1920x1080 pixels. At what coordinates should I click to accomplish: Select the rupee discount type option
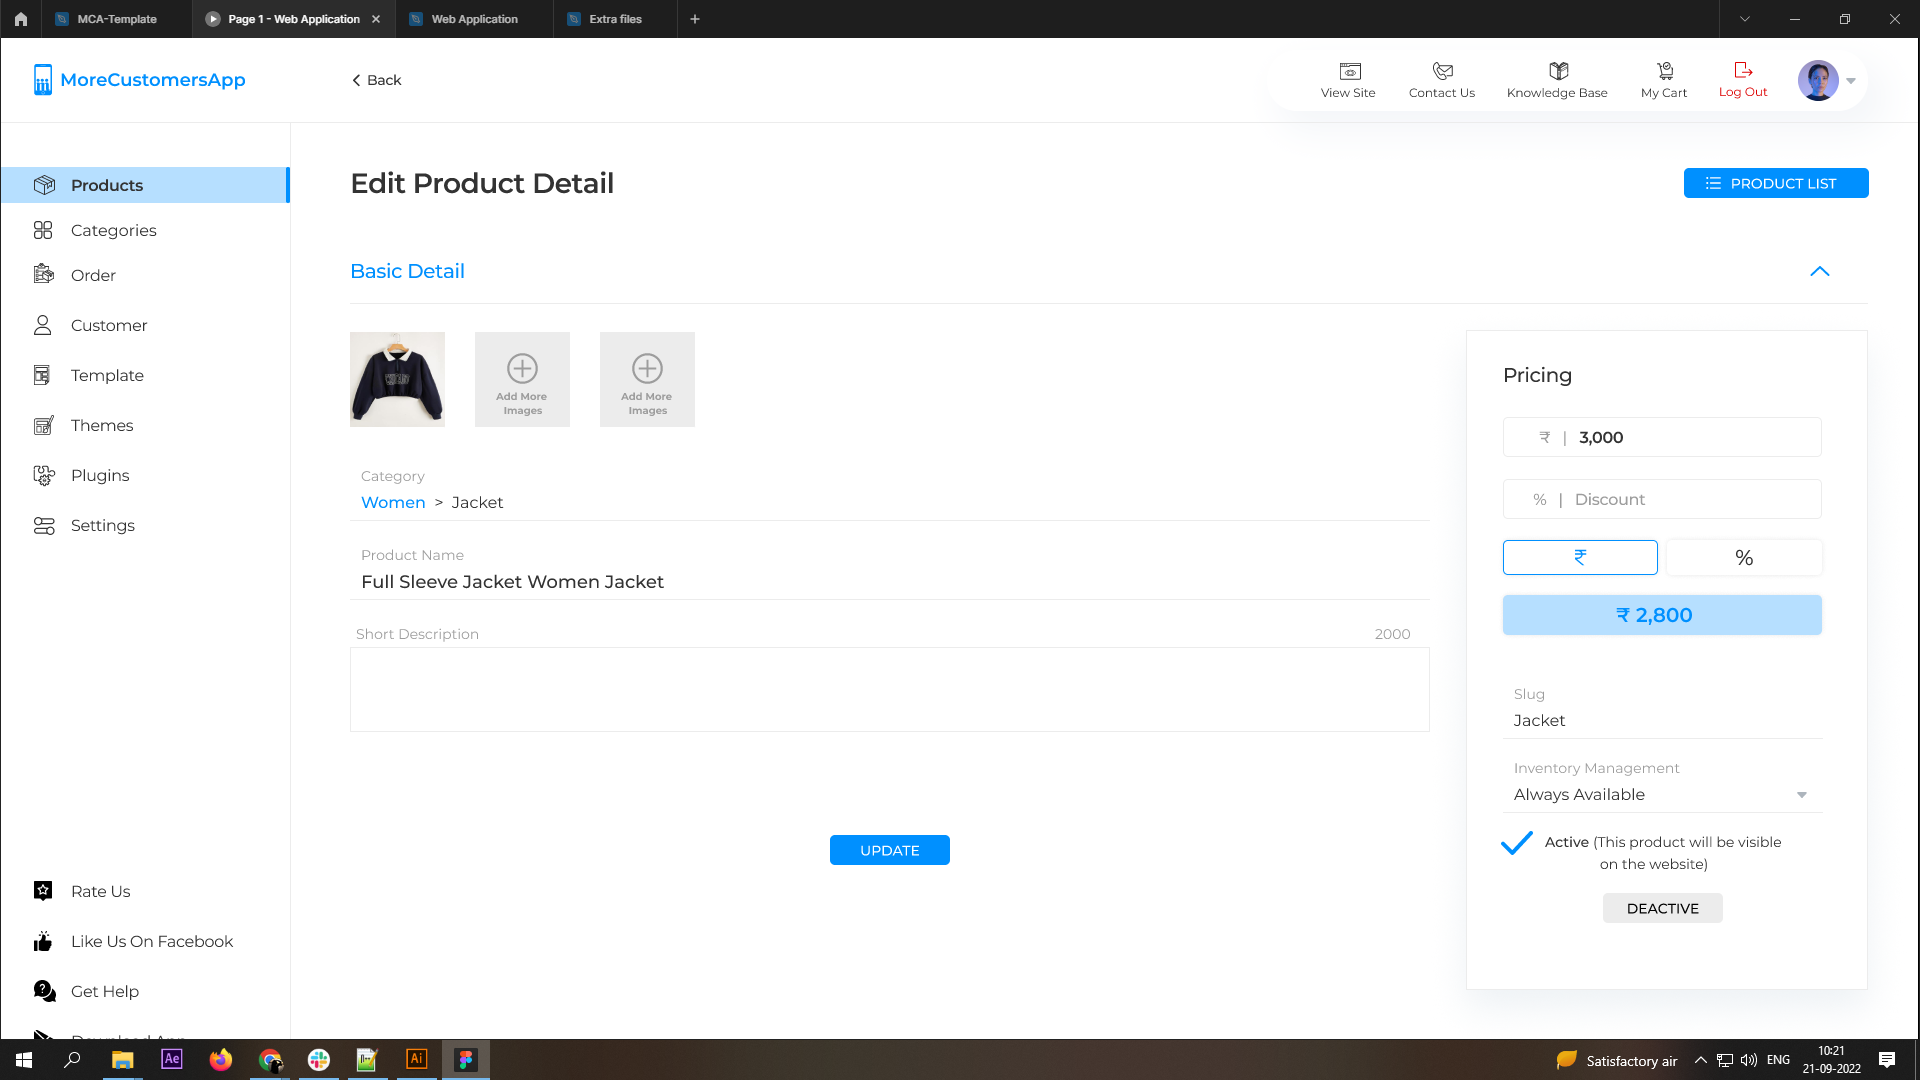click(1580, 557)
